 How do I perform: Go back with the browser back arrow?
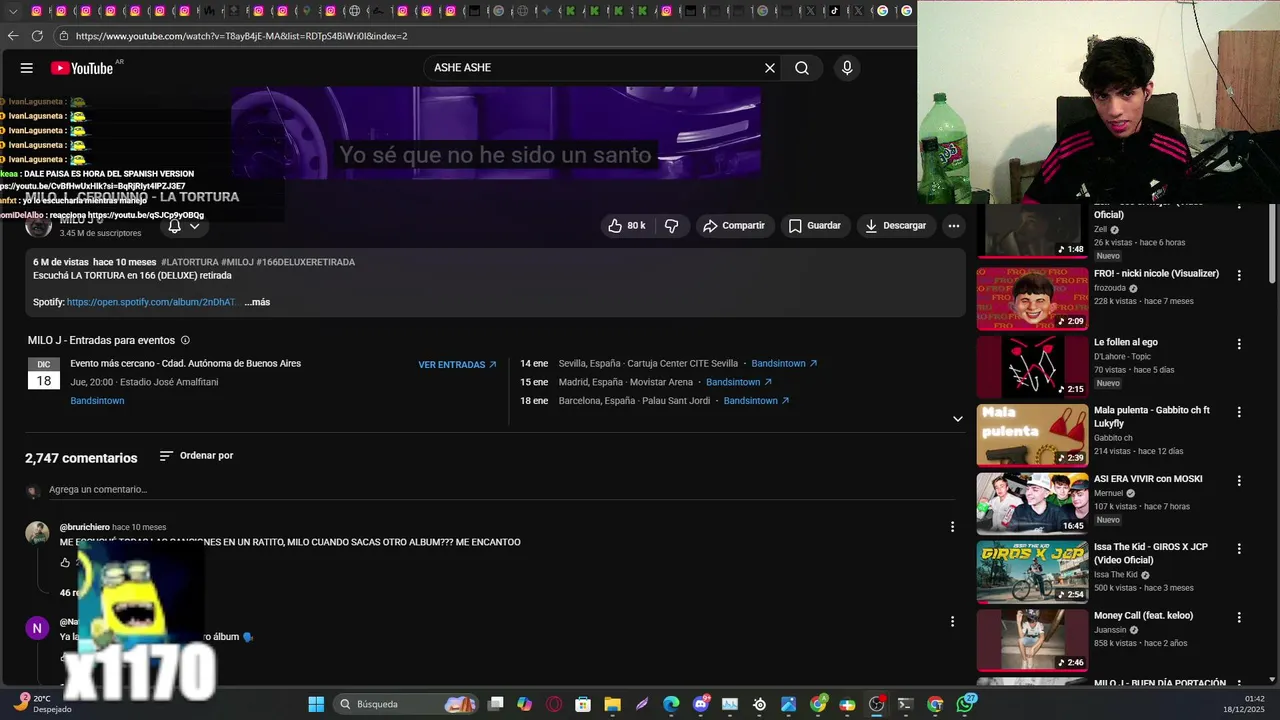[x=13, y=36]
